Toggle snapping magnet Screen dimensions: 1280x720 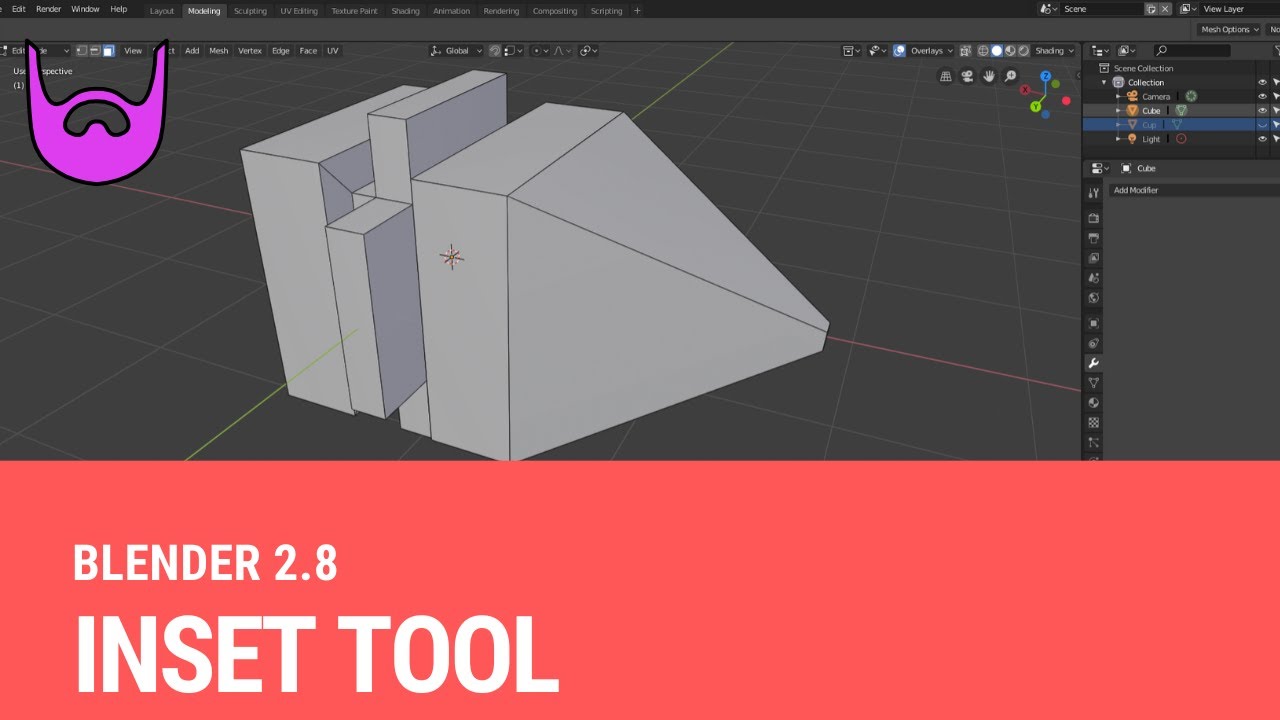pos(495,51)
